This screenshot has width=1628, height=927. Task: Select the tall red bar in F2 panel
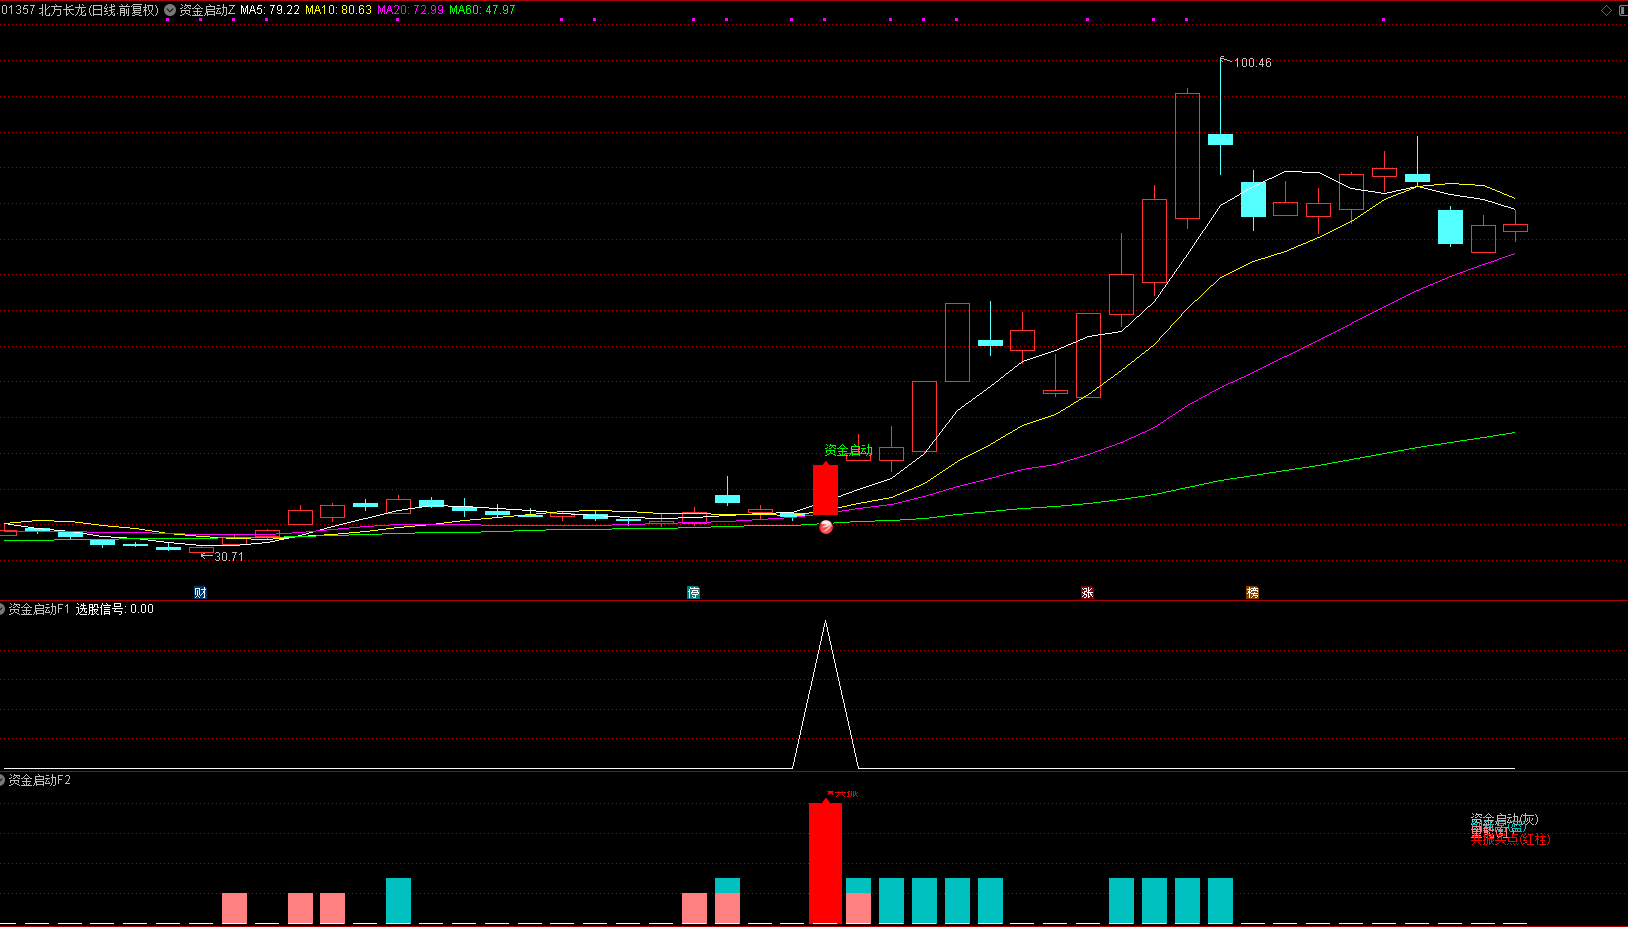click(x=825, y=862)
